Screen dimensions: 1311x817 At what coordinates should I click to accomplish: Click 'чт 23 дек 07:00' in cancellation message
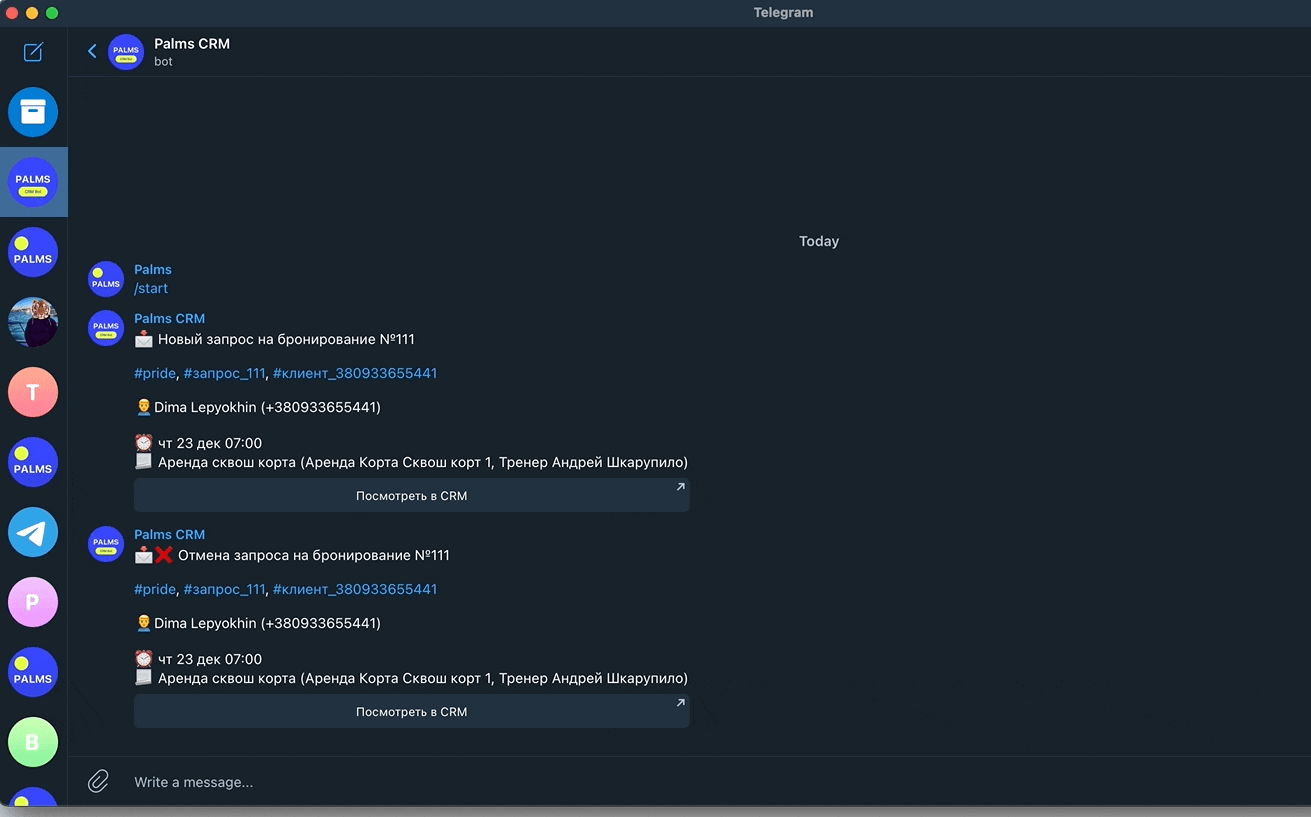click(210, 659)
